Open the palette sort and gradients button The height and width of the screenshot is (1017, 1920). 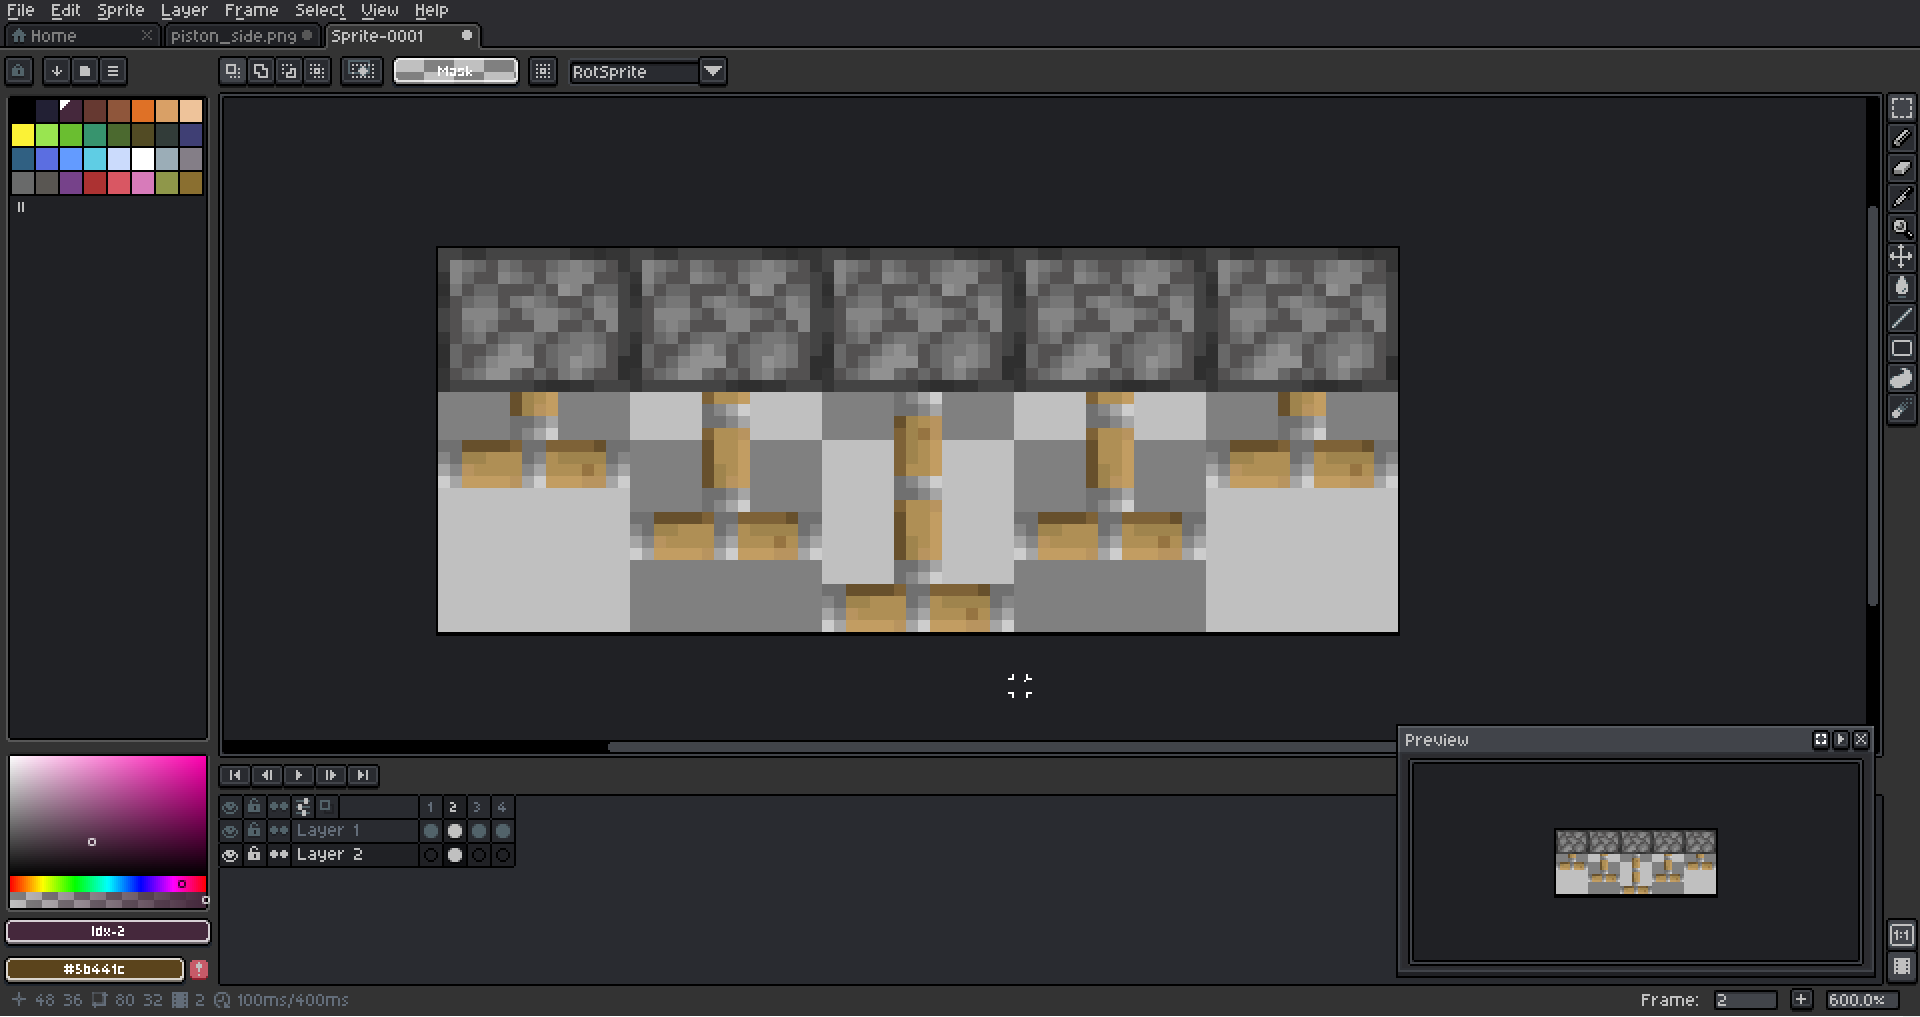point(57,71)
